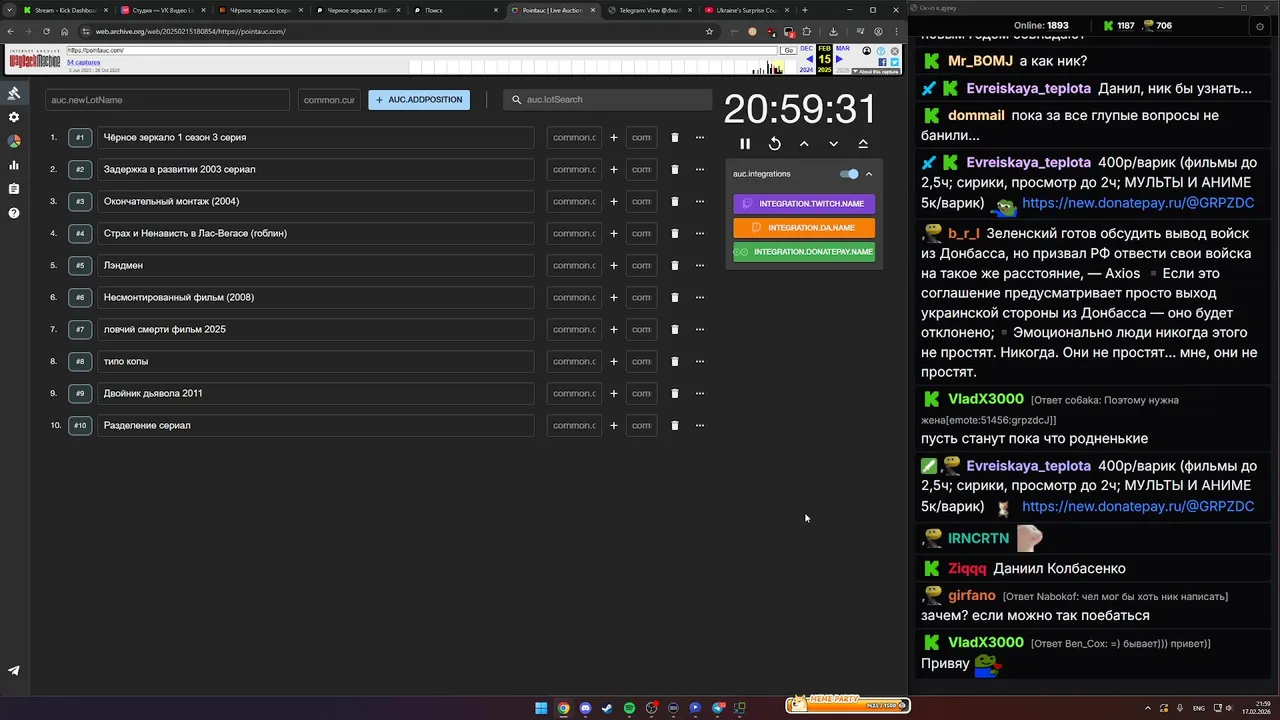Open the auction gavel page in sidebar
The width and height of the screenshot is (1280, 720).
point(14,93)
